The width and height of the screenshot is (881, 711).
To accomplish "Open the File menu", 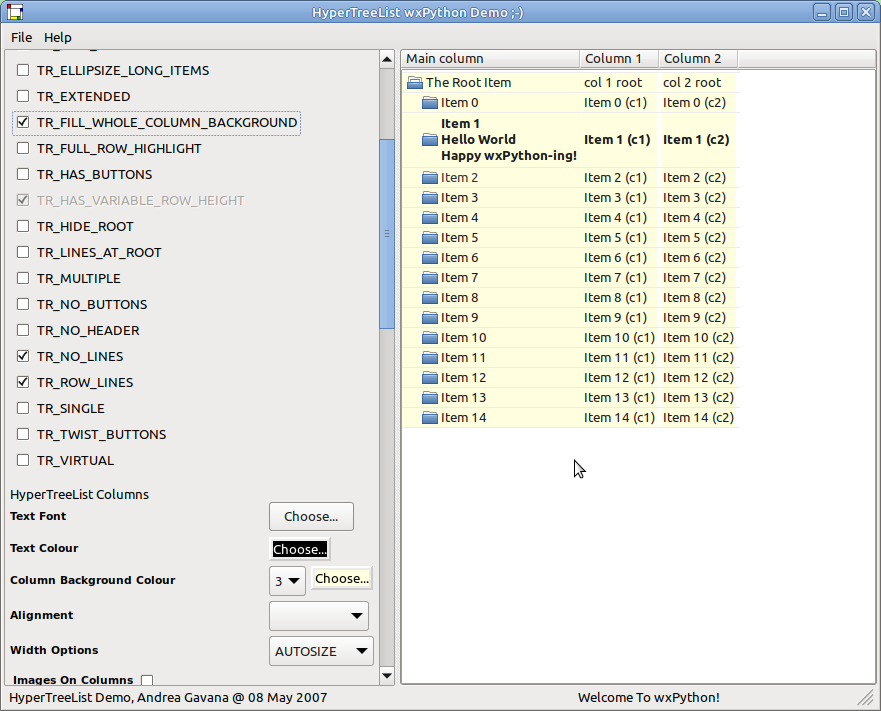I will [21, 37].
